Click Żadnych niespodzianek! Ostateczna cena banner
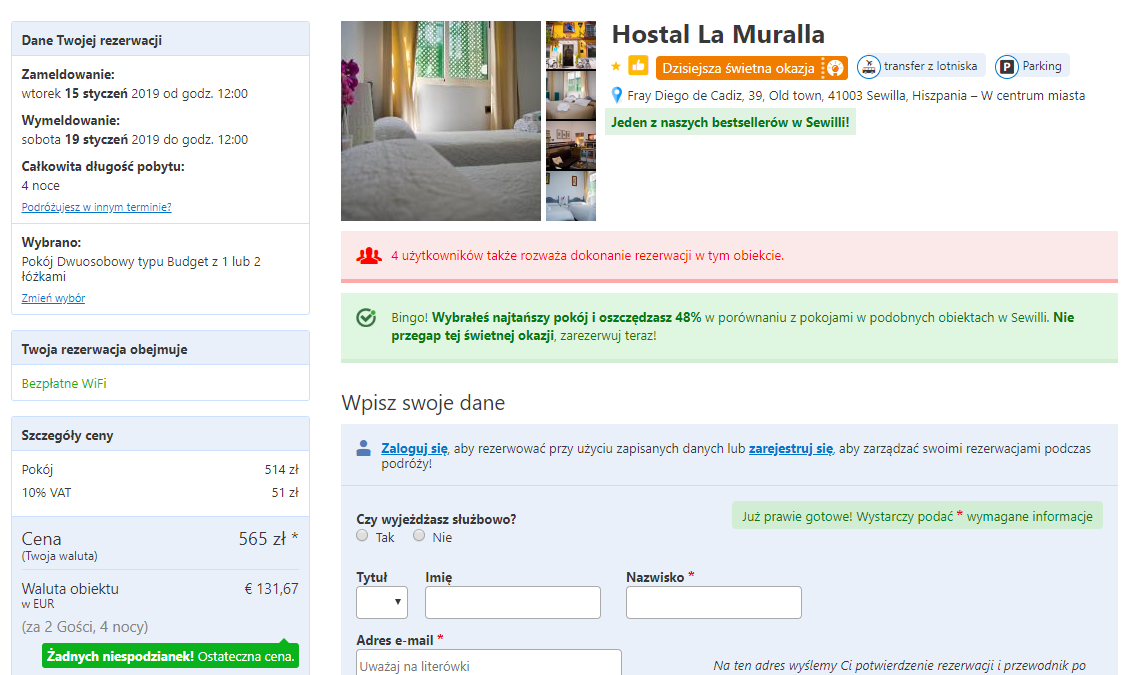Screen dimensions: 1127x675 (x=170, y=656)
